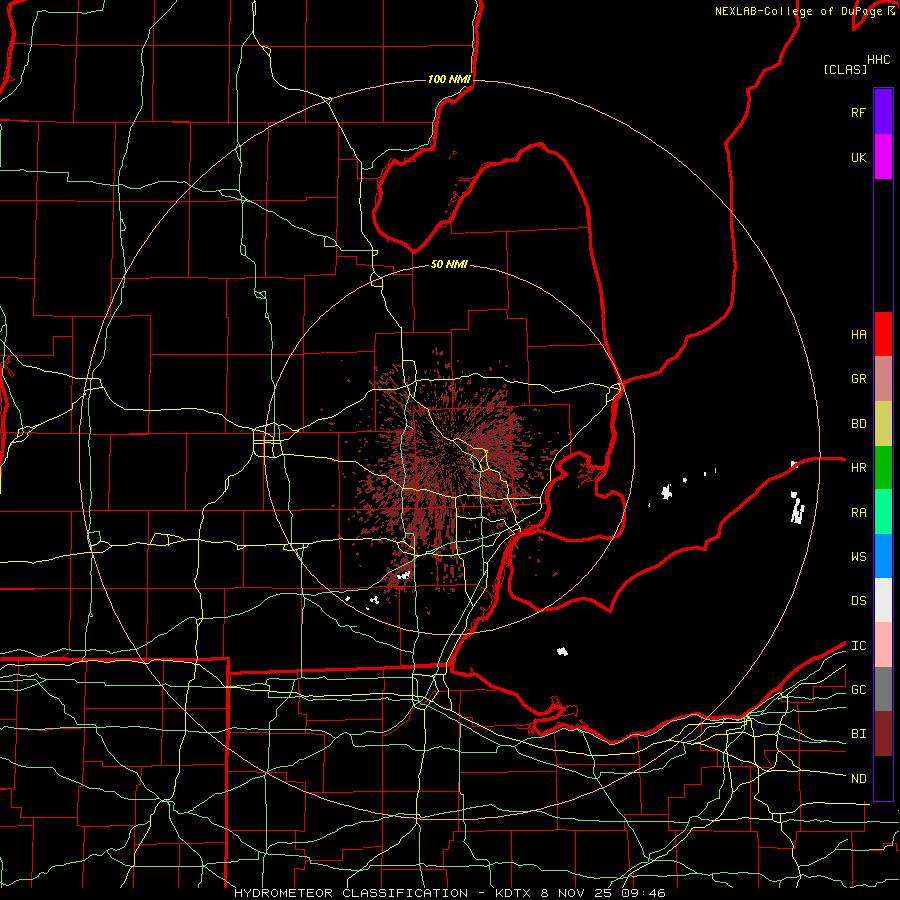Click the 'DS' legend label
The height and width of the screenshot is (900, 900).
pos(858,601)
